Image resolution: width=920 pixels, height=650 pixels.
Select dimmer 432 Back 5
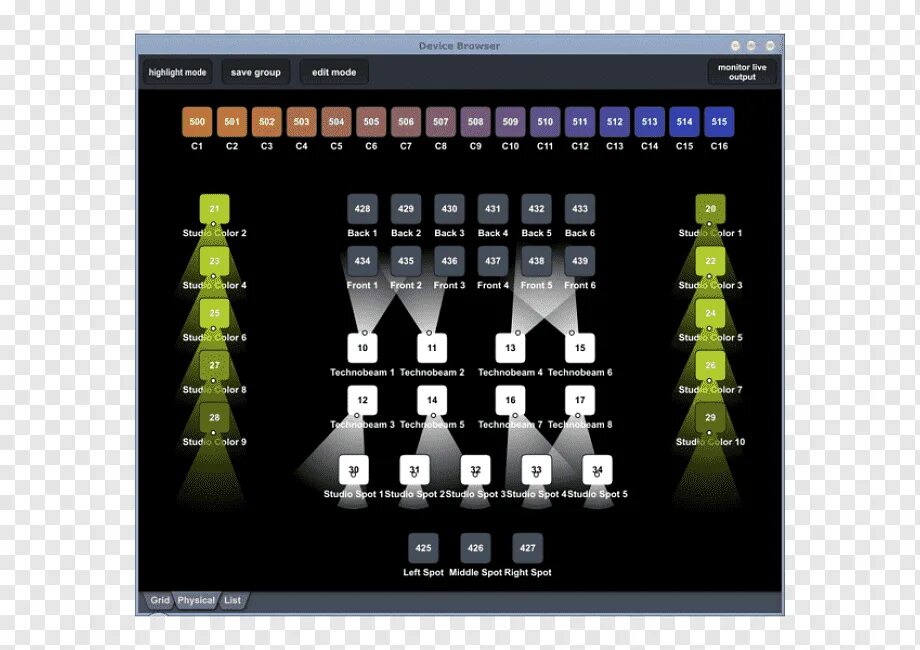click(536, 209)
